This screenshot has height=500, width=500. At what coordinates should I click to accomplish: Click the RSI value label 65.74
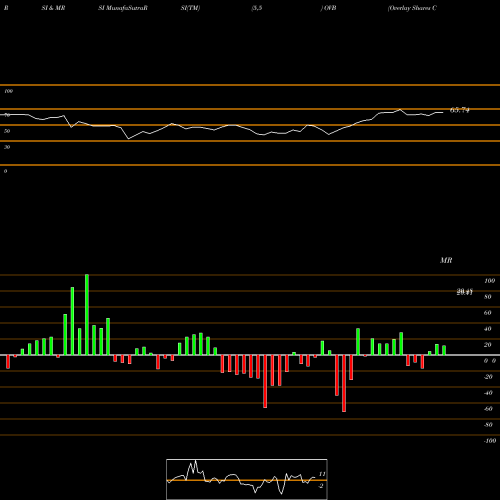460,110
